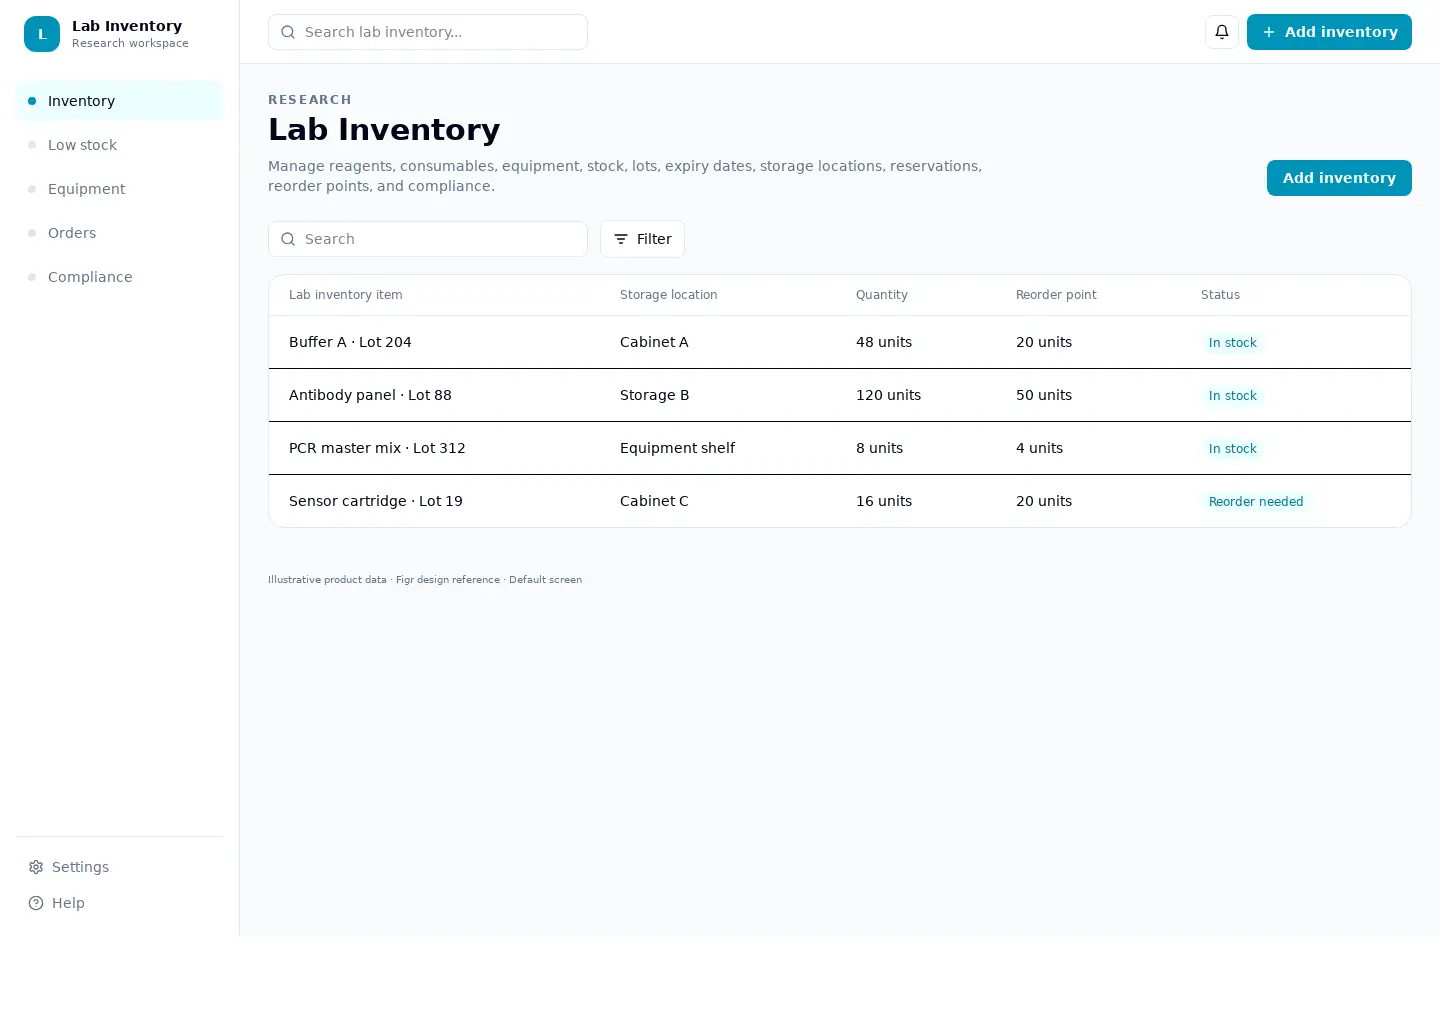Navigate to Orders

[120, 233]
